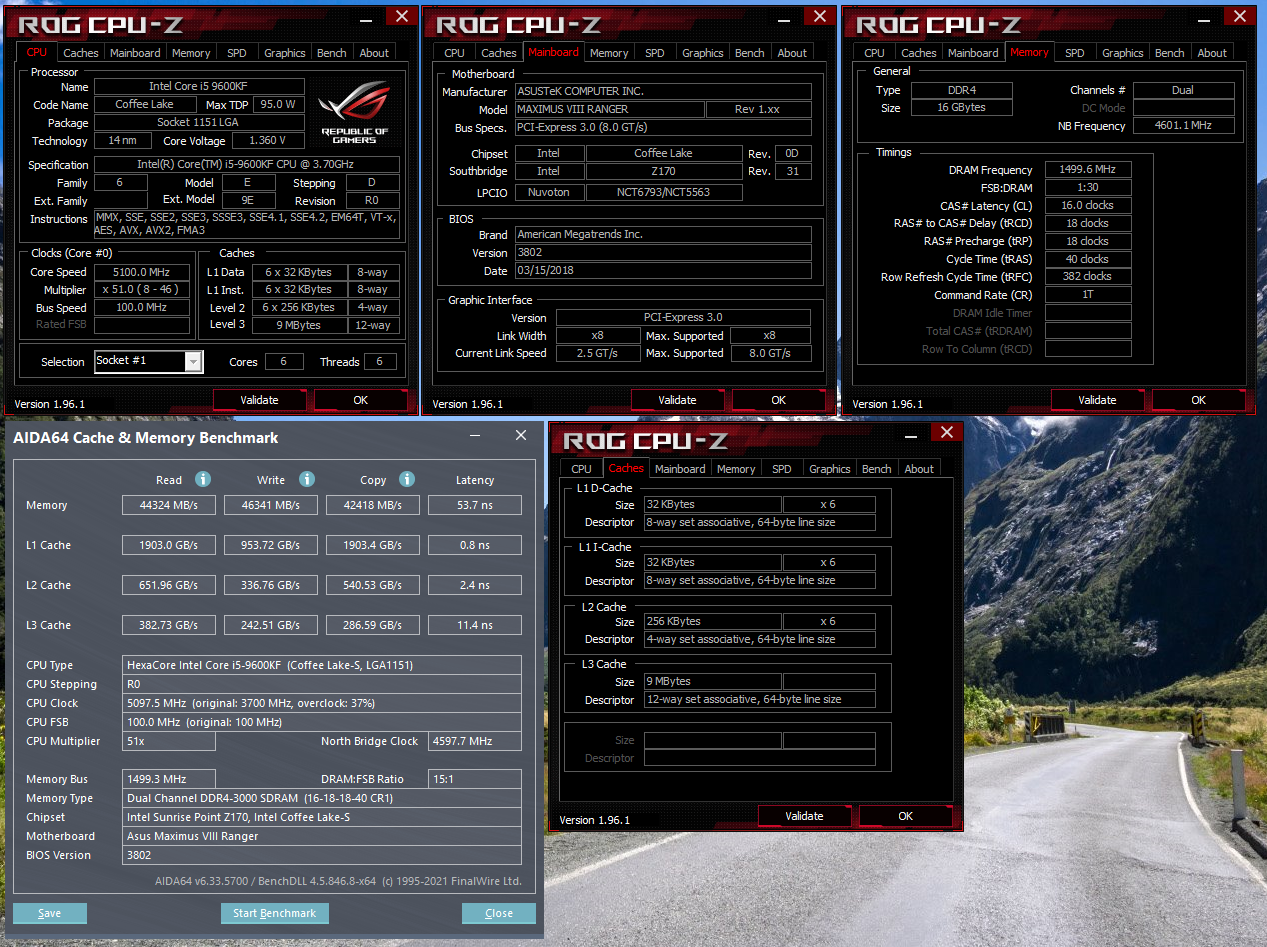1267x947 pixels.
Task: Open Bench tab in the Caches window
Action: coord(876,469)
